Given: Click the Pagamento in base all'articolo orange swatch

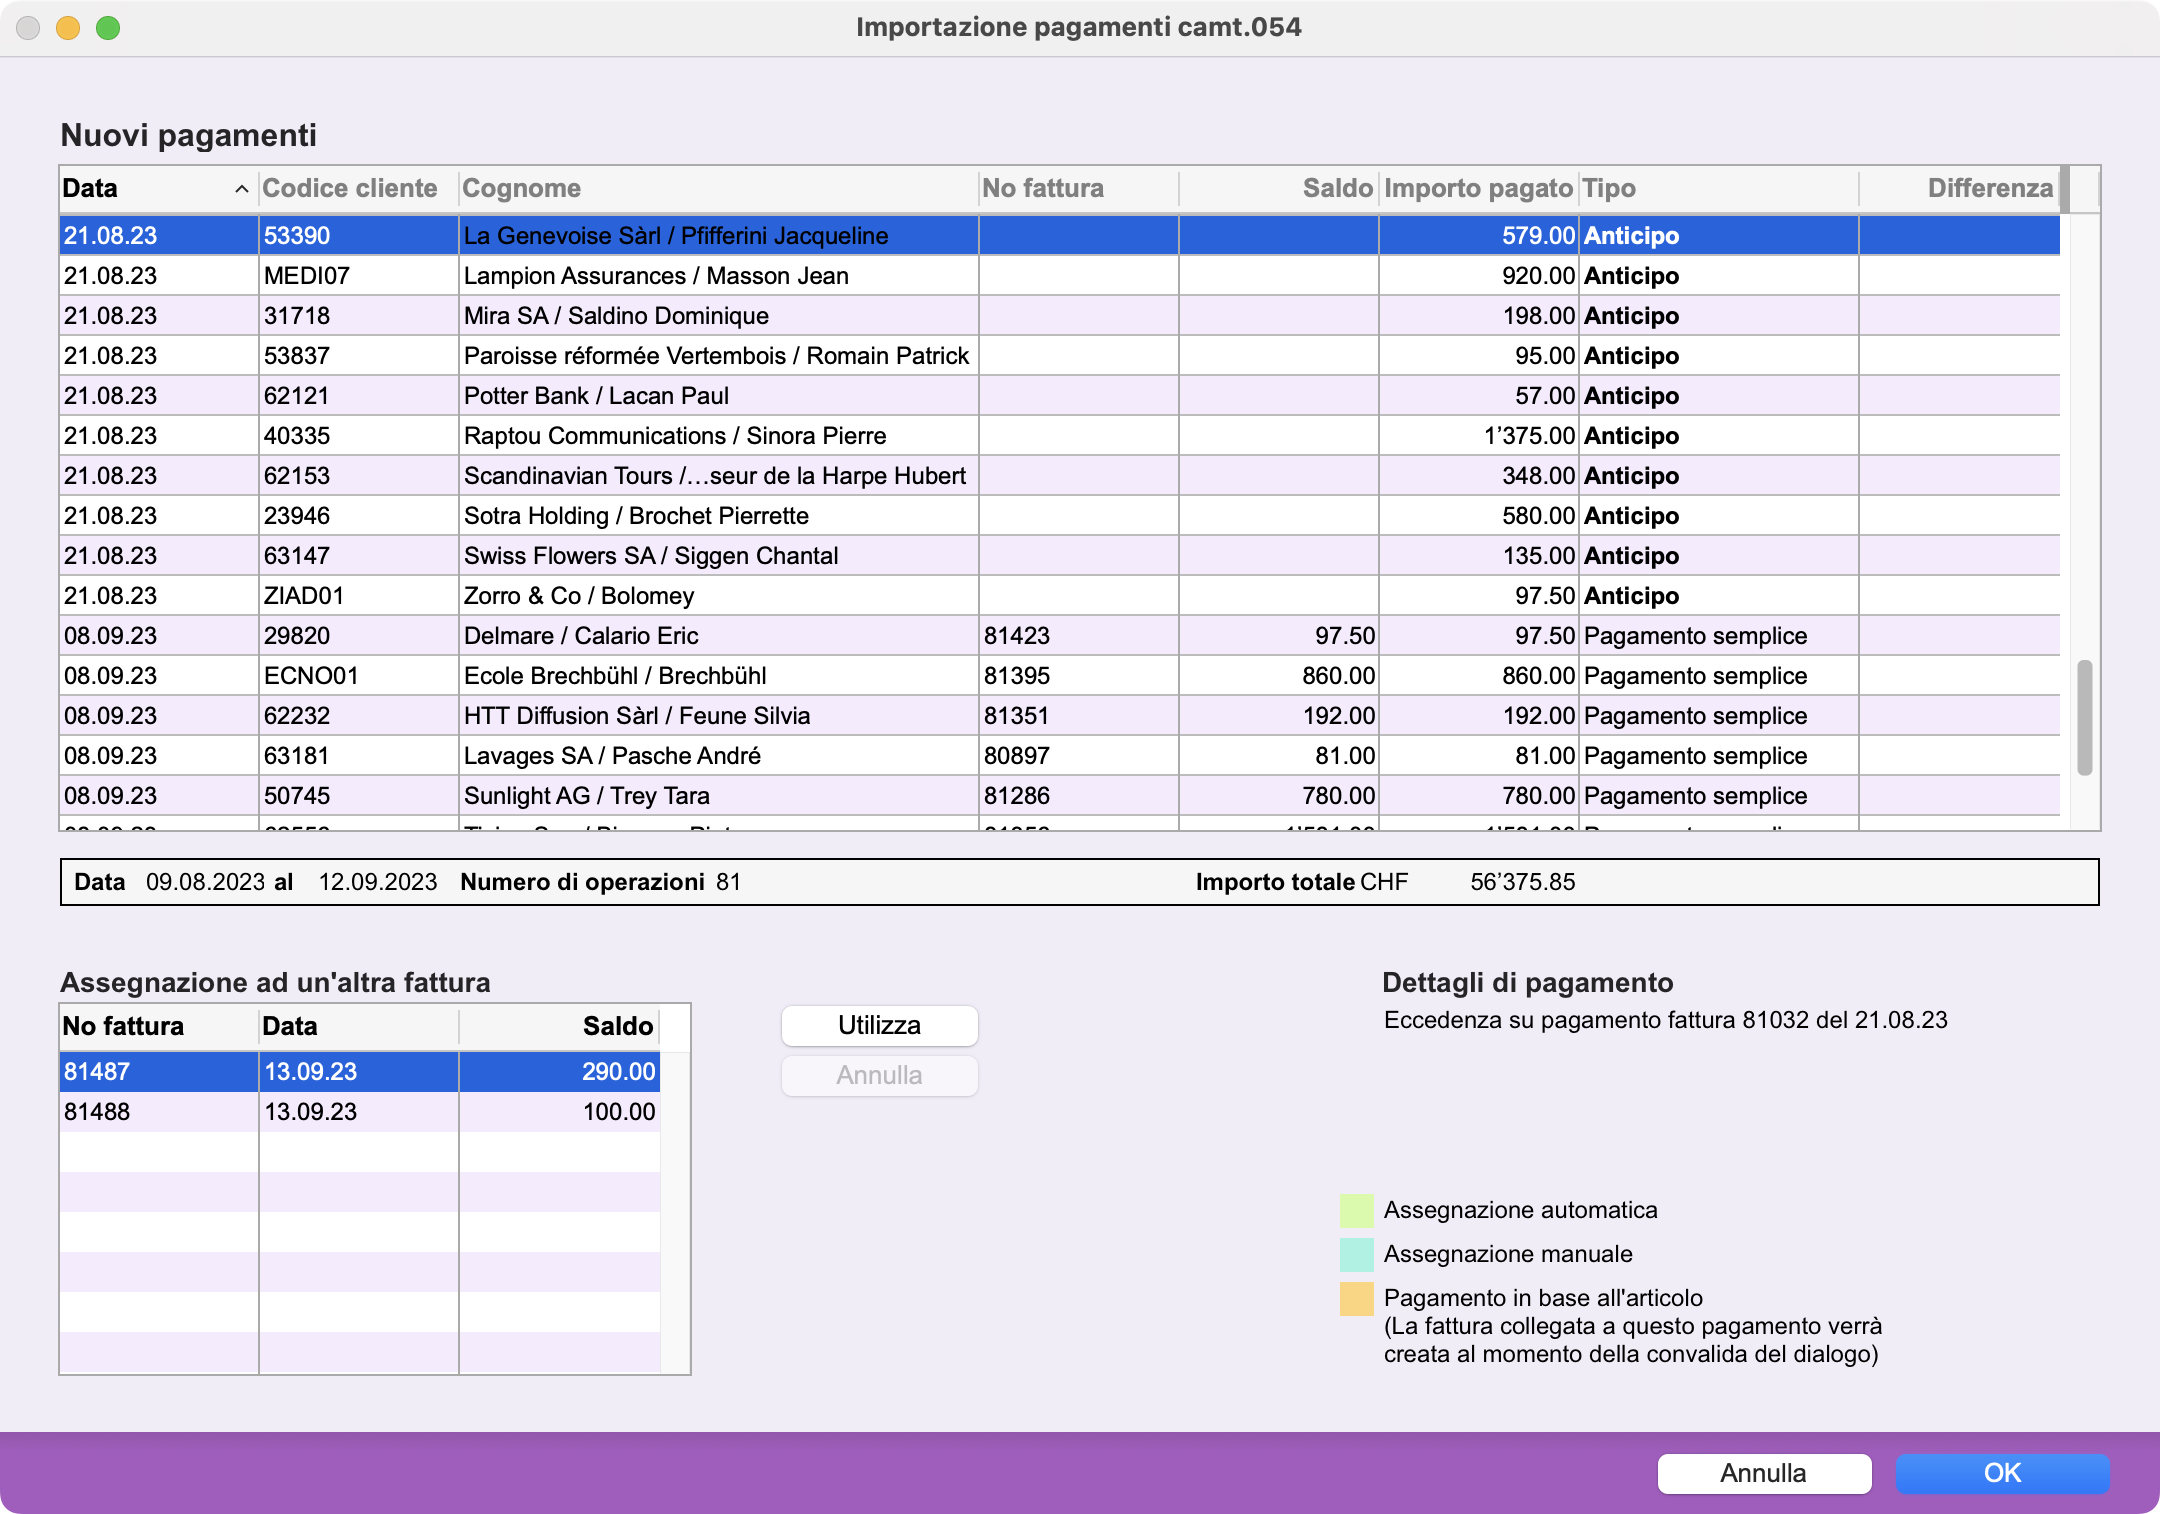Looking at the screenshot, I should [1356, 1298].
